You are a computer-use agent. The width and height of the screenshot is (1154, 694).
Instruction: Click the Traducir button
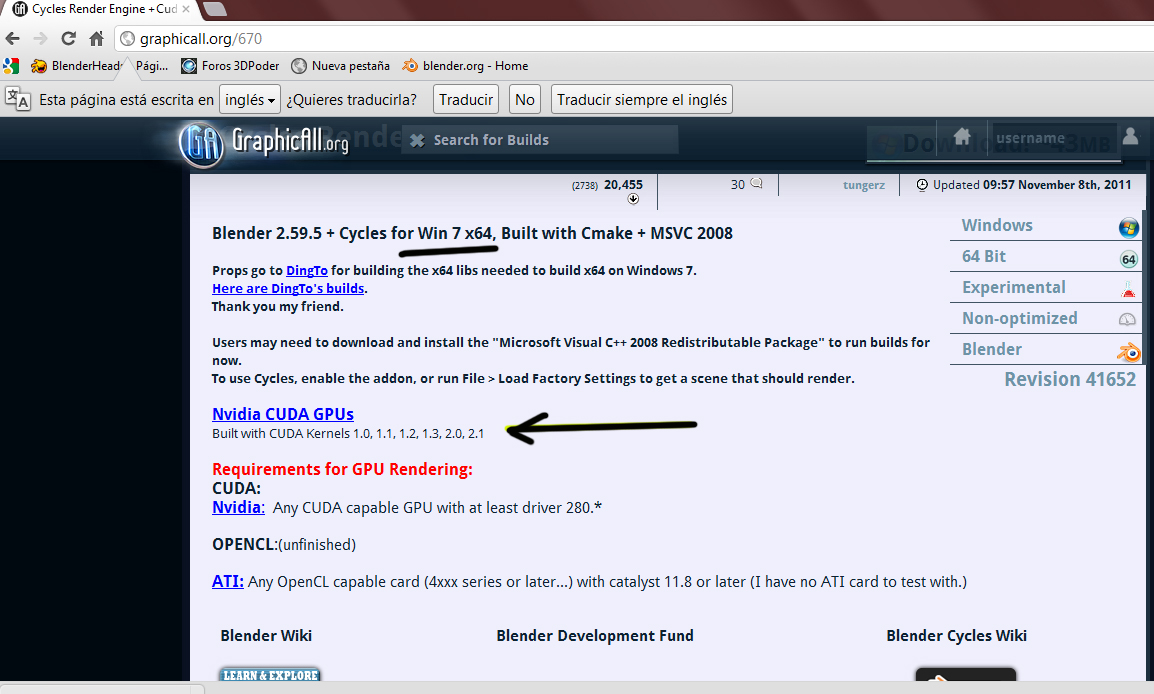[466, 99]
